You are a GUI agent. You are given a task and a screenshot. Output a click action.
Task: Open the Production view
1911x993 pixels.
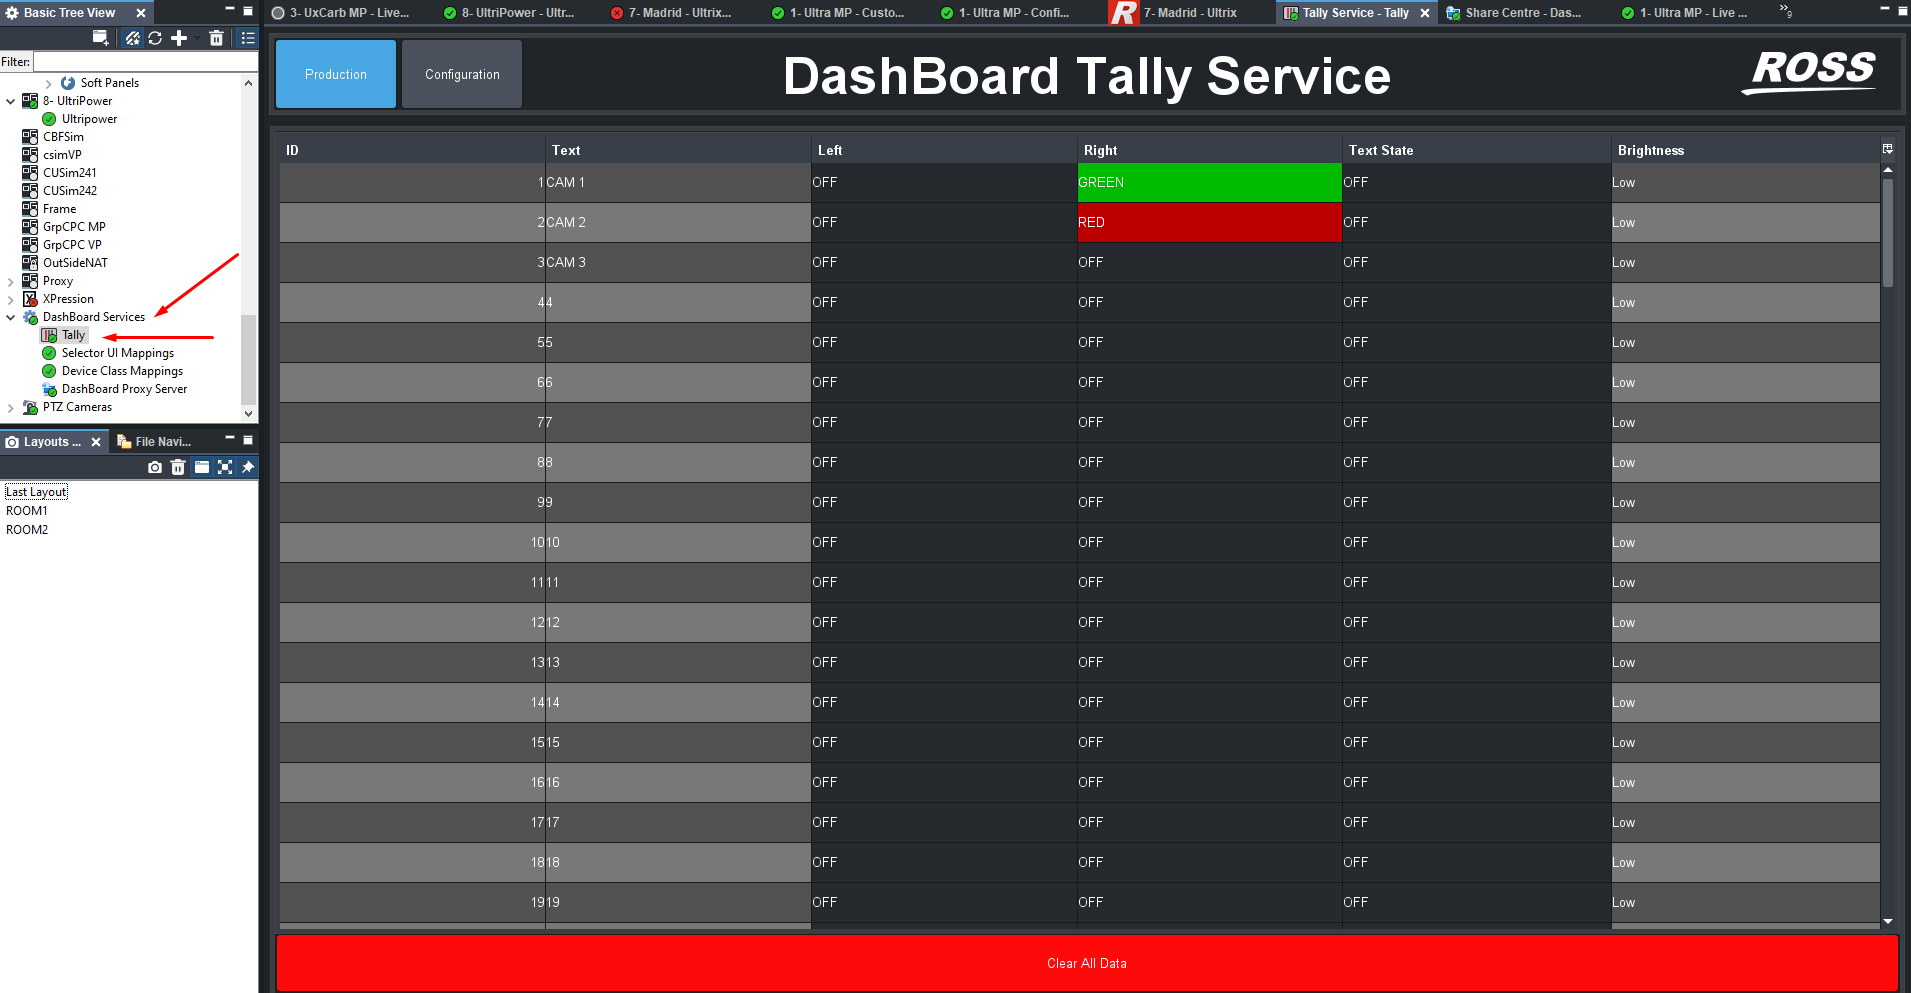point(336,74)
